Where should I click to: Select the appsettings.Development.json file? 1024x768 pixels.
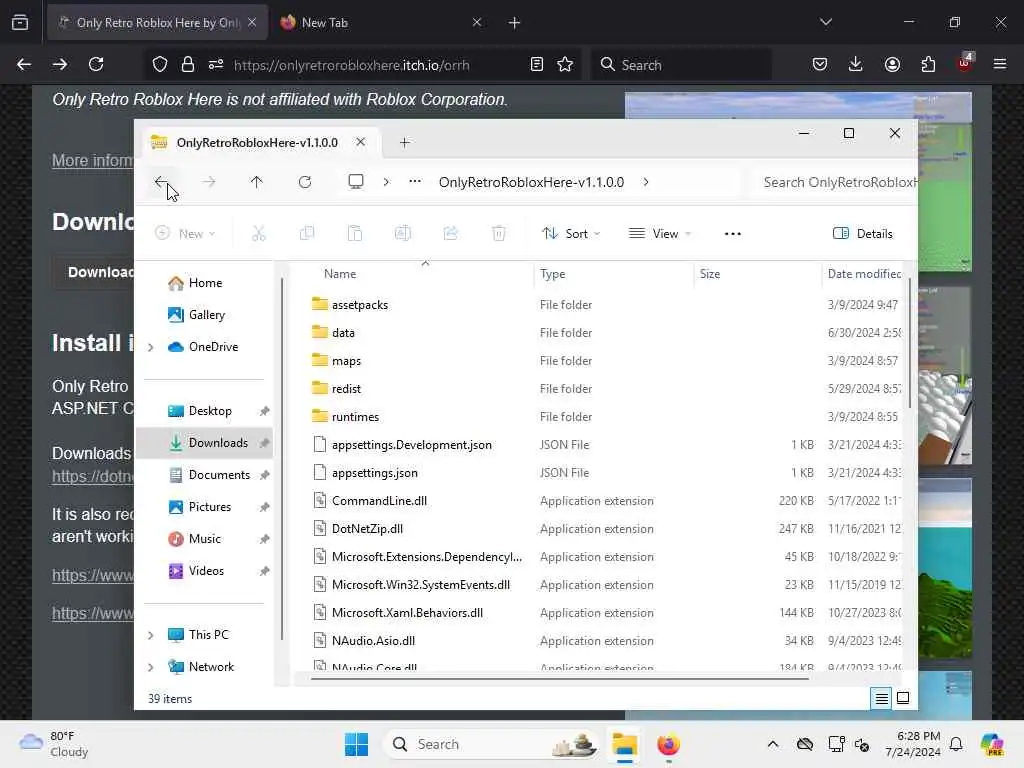click(411, 445)
